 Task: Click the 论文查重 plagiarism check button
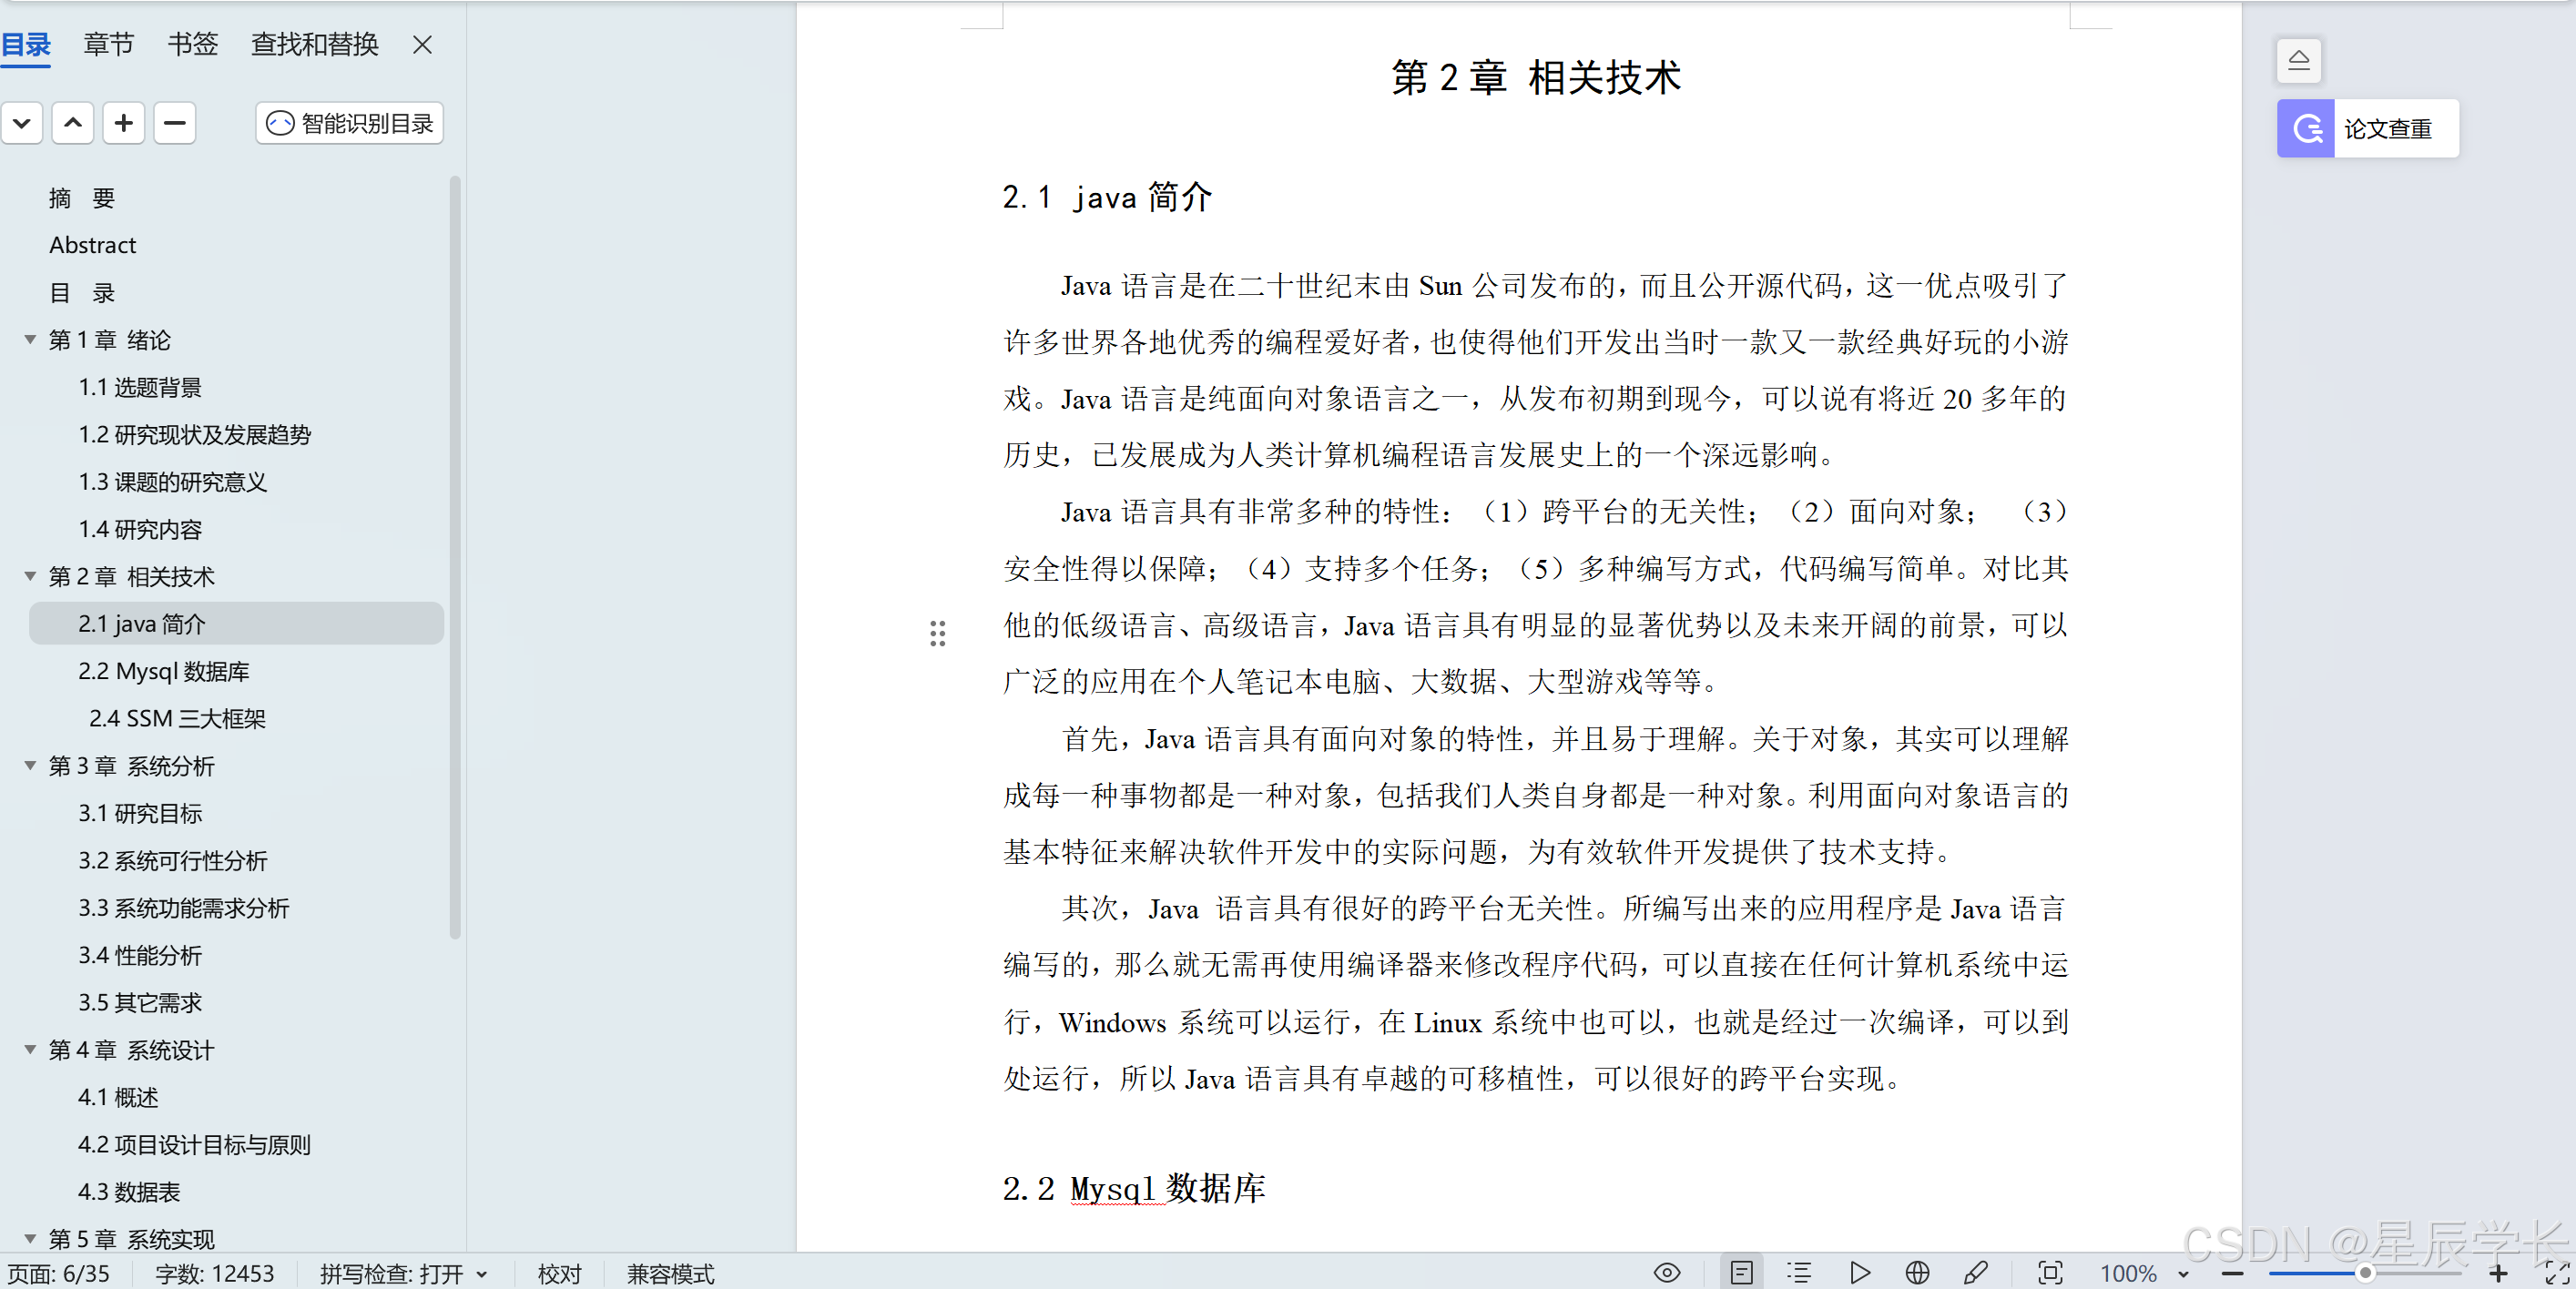click(x=2367, y=128)
